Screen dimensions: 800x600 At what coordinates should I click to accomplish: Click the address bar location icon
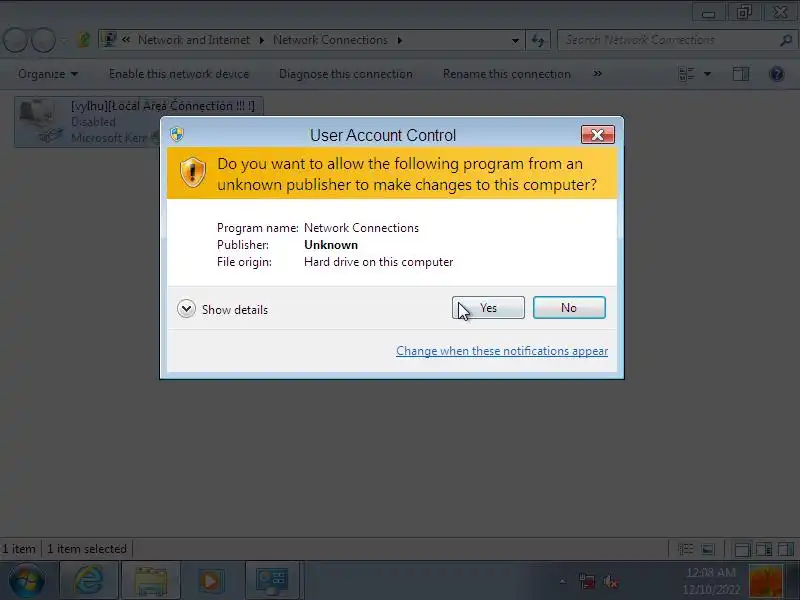click(x=108, y=39)
